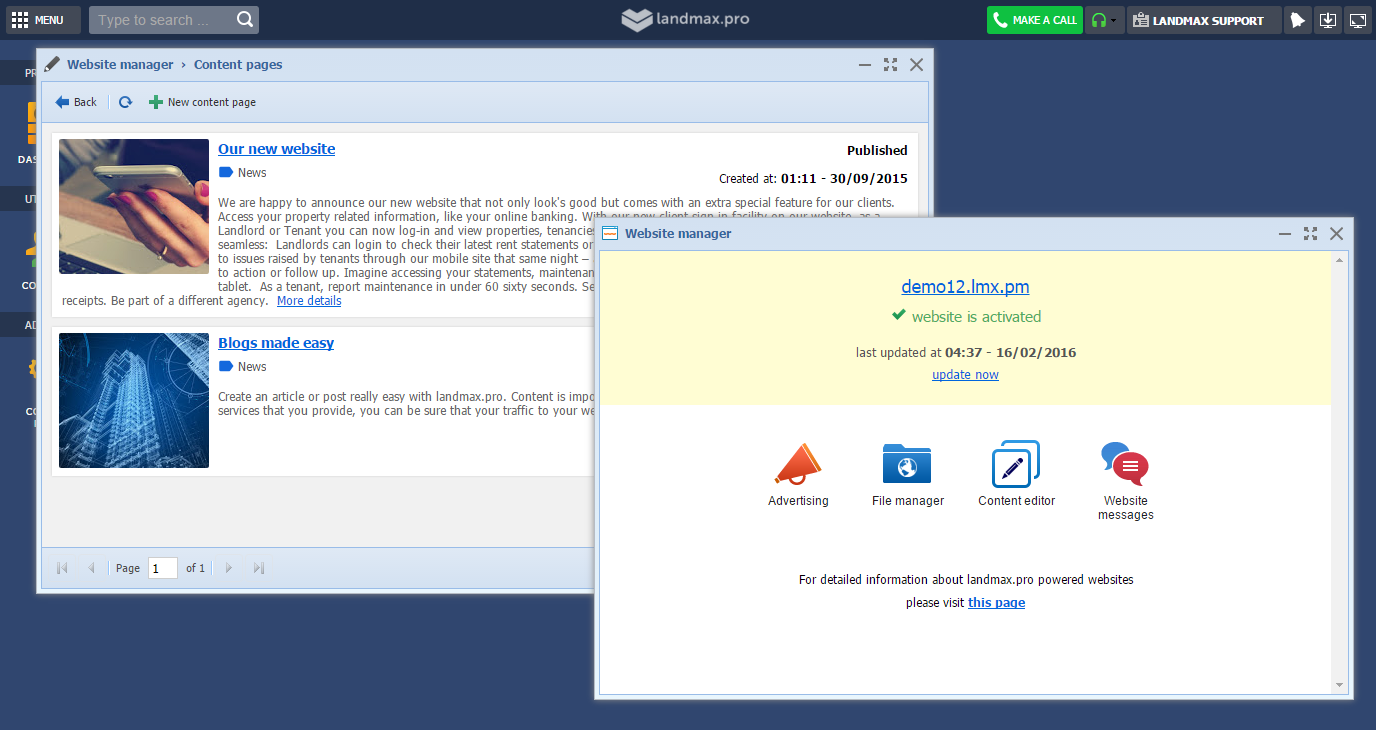The width and height of the screenshot is (1376, 730).
Task: Click Website manager in the breadcrumb
Action: pyautogui.click(x=120, y=65)
